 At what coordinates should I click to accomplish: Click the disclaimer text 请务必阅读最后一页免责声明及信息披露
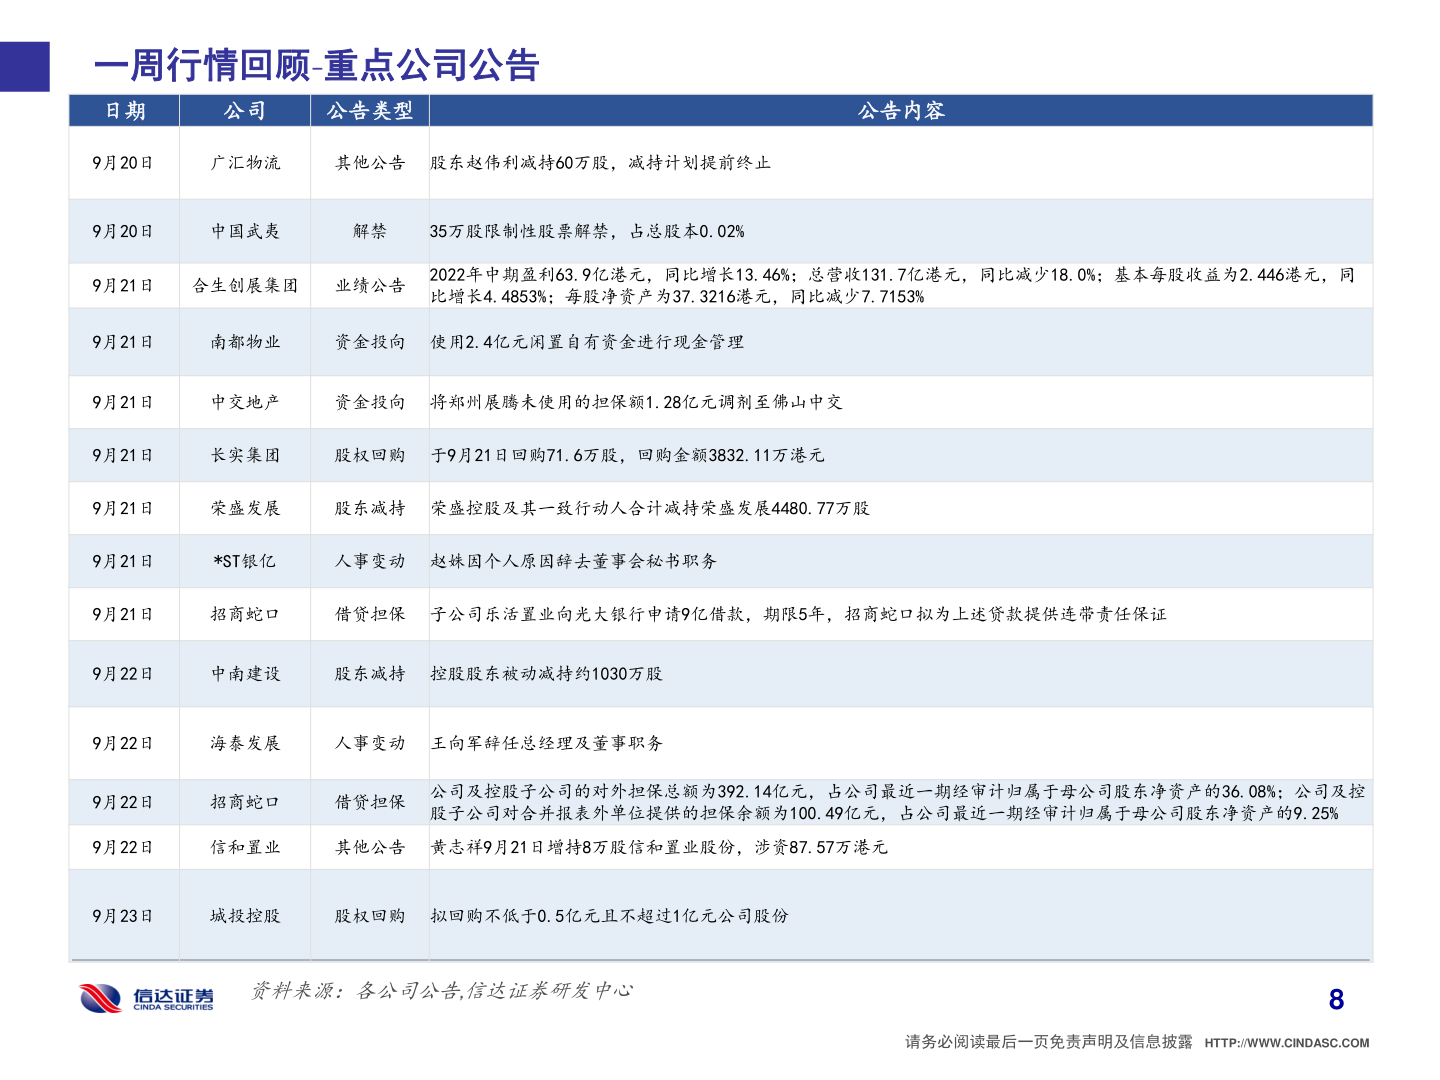coord(1046,1040)
